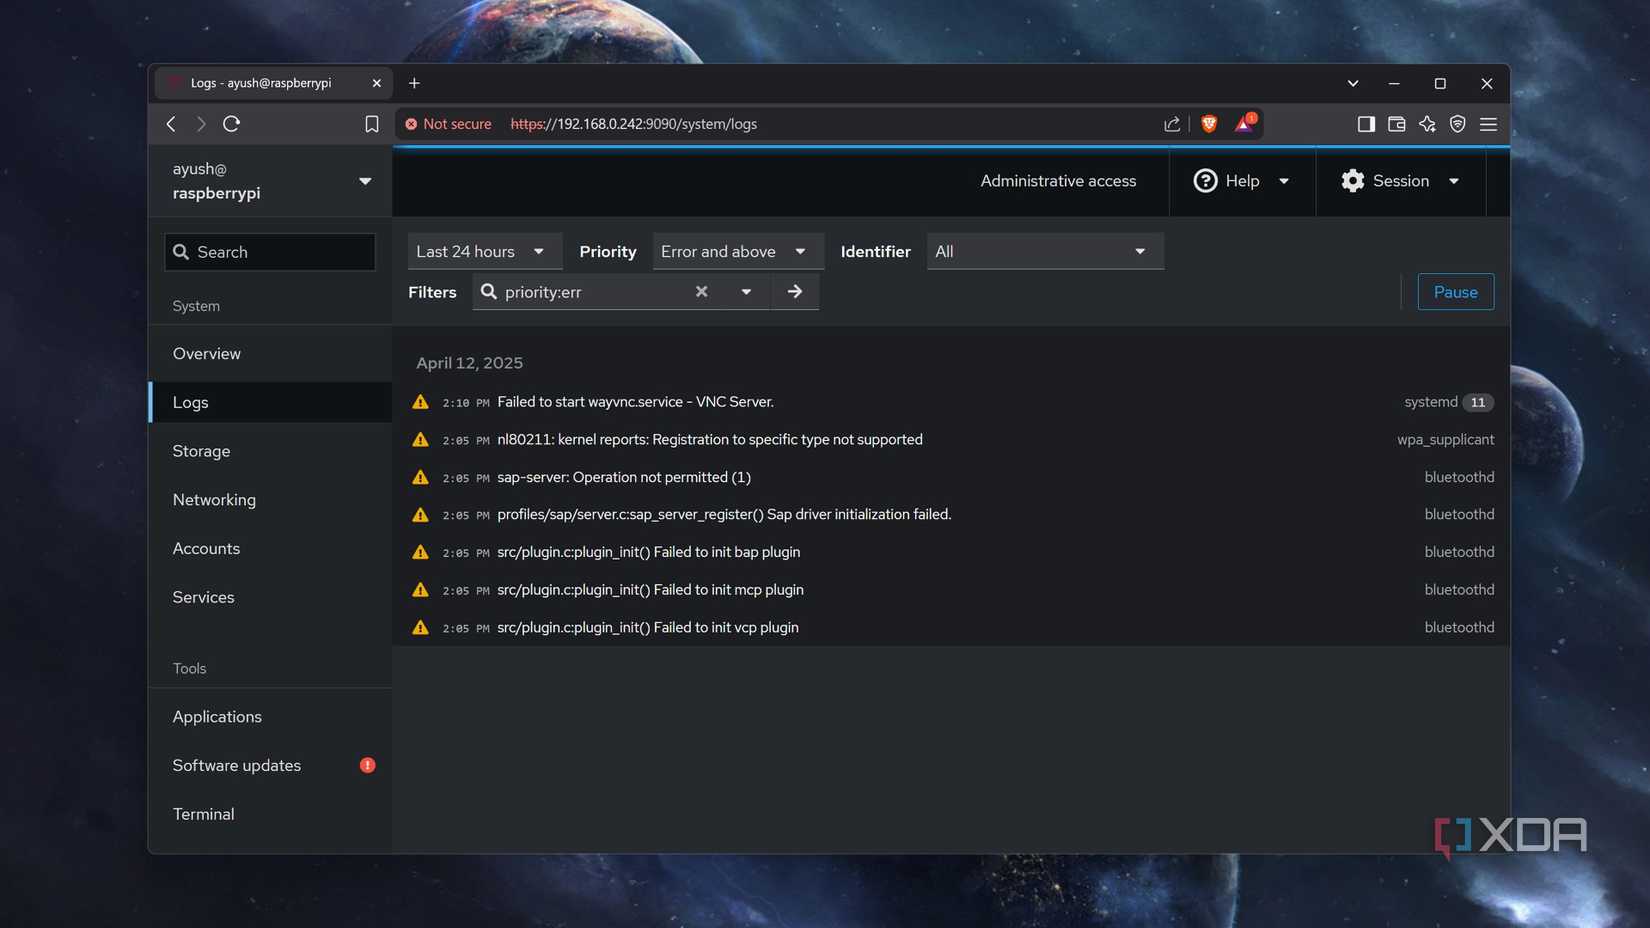Screen dimensions: 1650x928
Task: Expand the ayush@raspberrypi account menu
Action: [365, 181]
